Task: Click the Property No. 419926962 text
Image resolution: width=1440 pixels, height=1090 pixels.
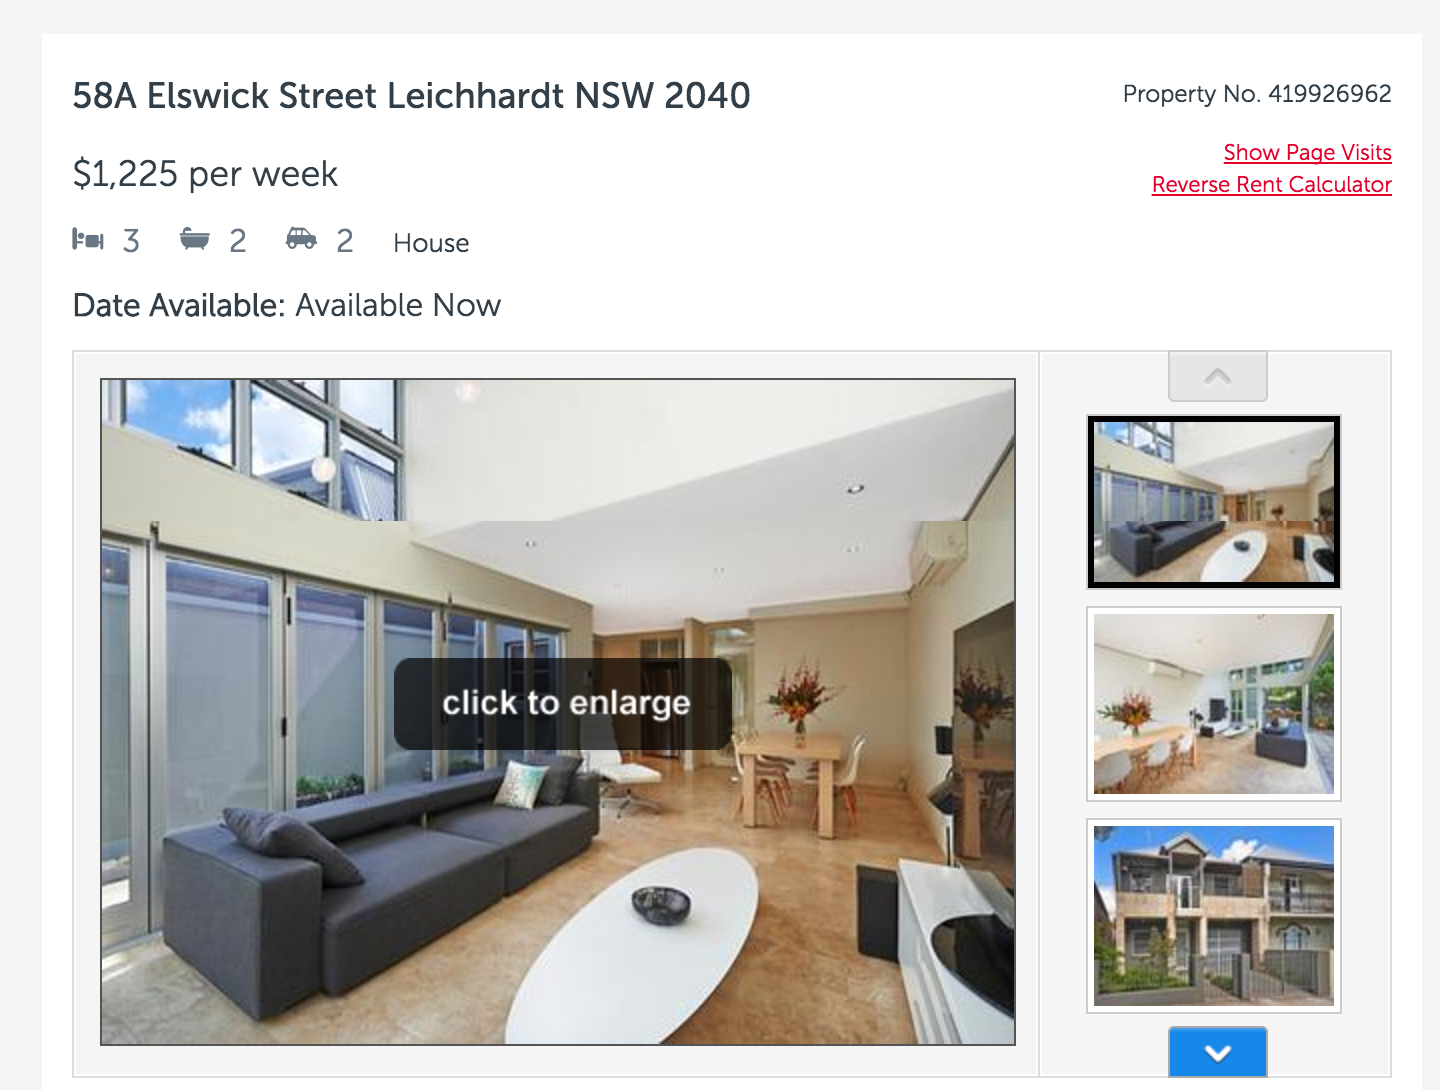Action: pyautogui.click(x=1257, y=94)
